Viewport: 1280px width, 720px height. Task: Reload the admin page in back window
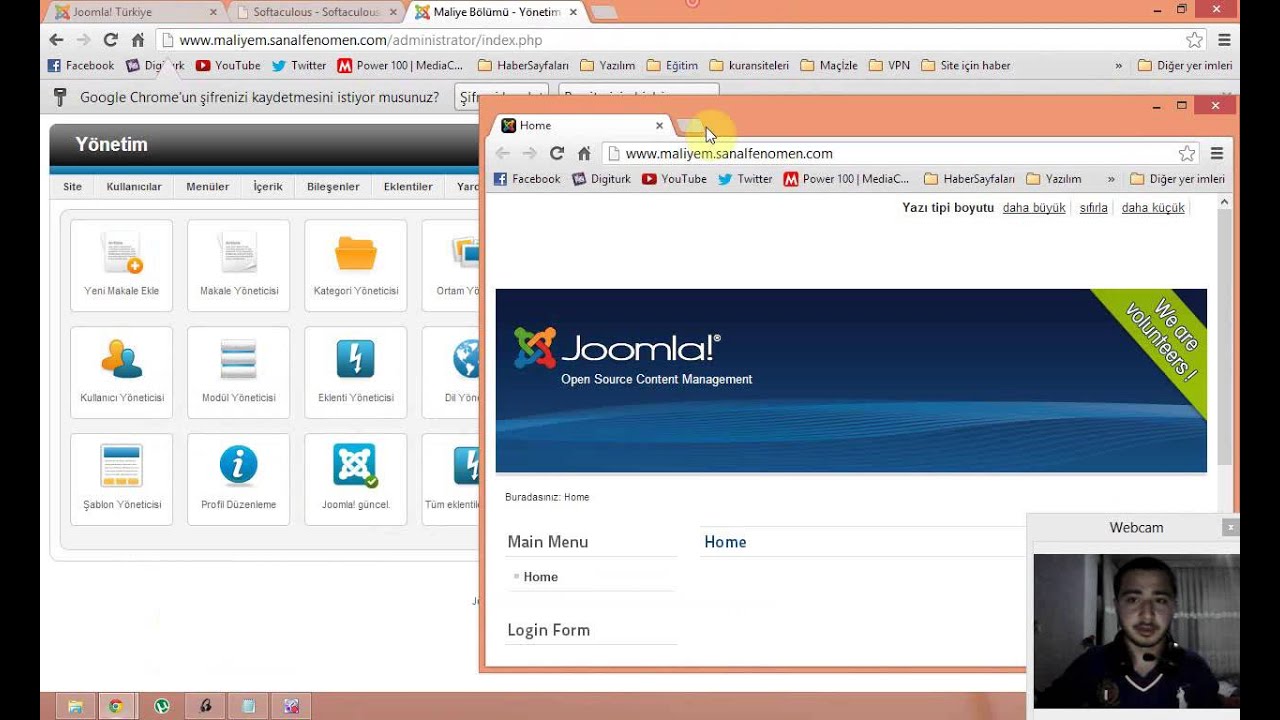coord(110,40)
